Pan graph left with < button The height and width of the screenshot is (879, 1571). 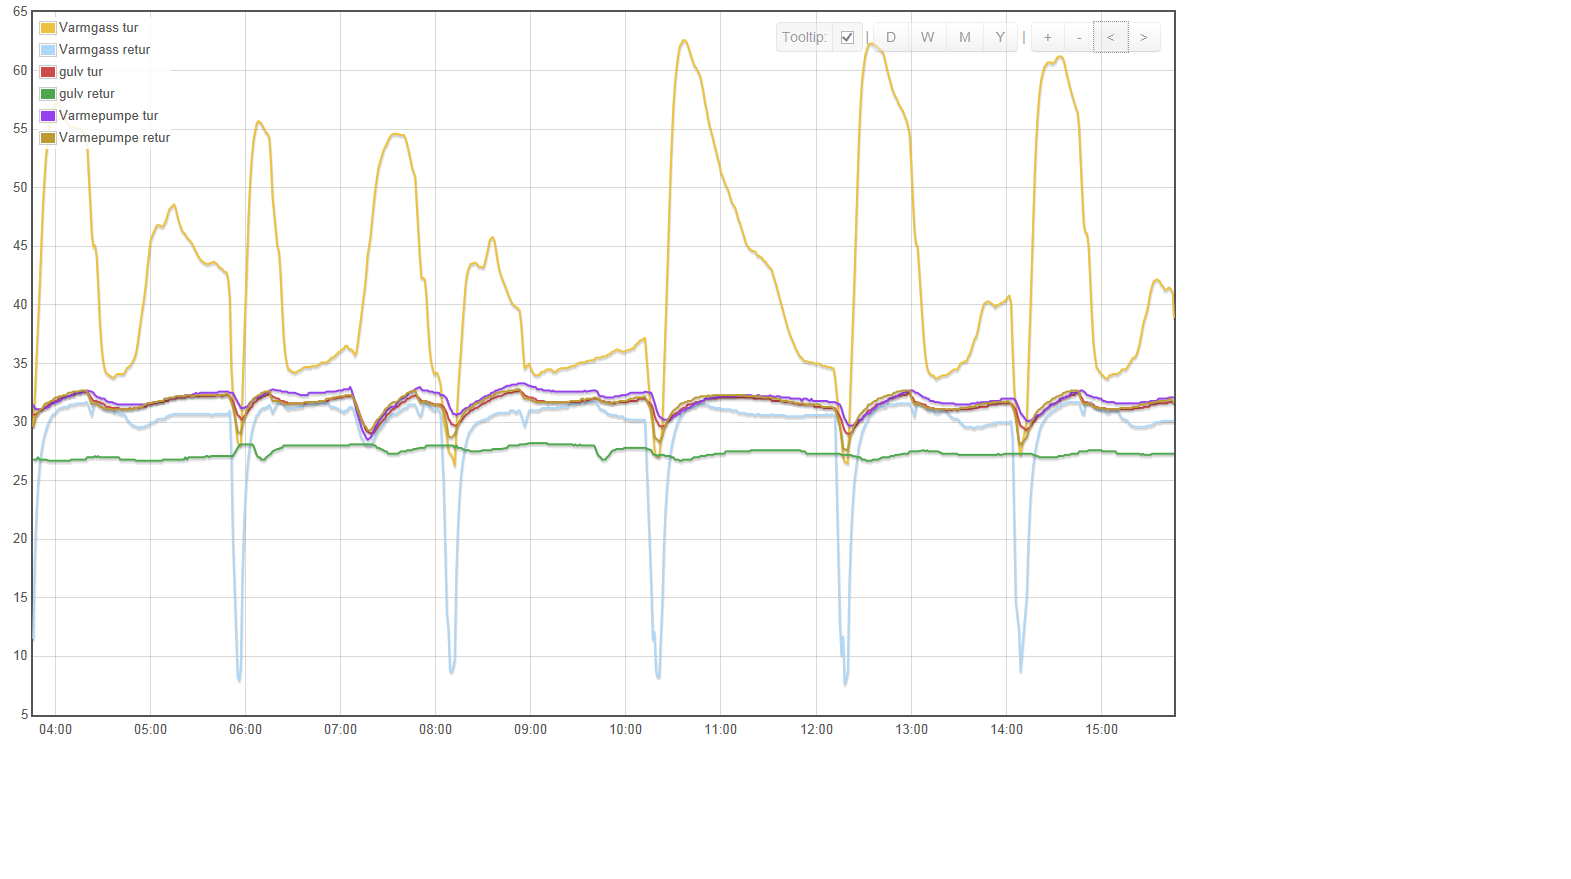coord(1111,37)
